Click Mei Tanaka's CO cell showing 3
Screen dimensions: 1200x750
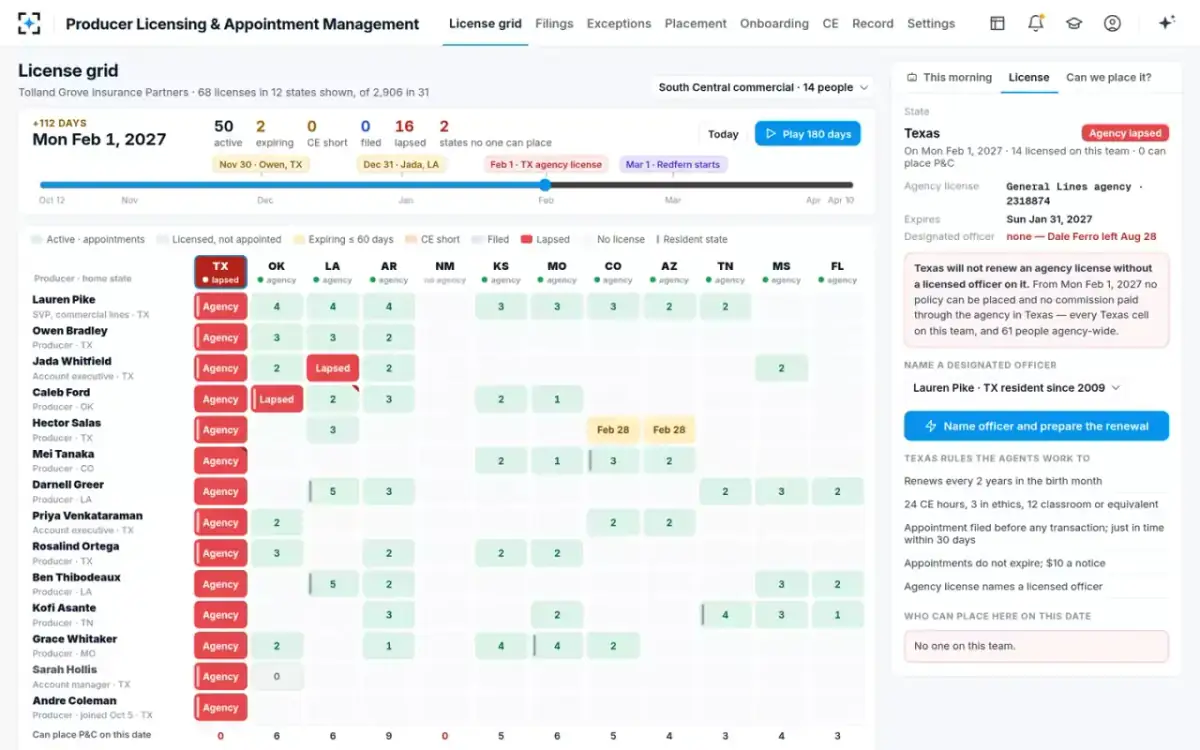point(613,461)
